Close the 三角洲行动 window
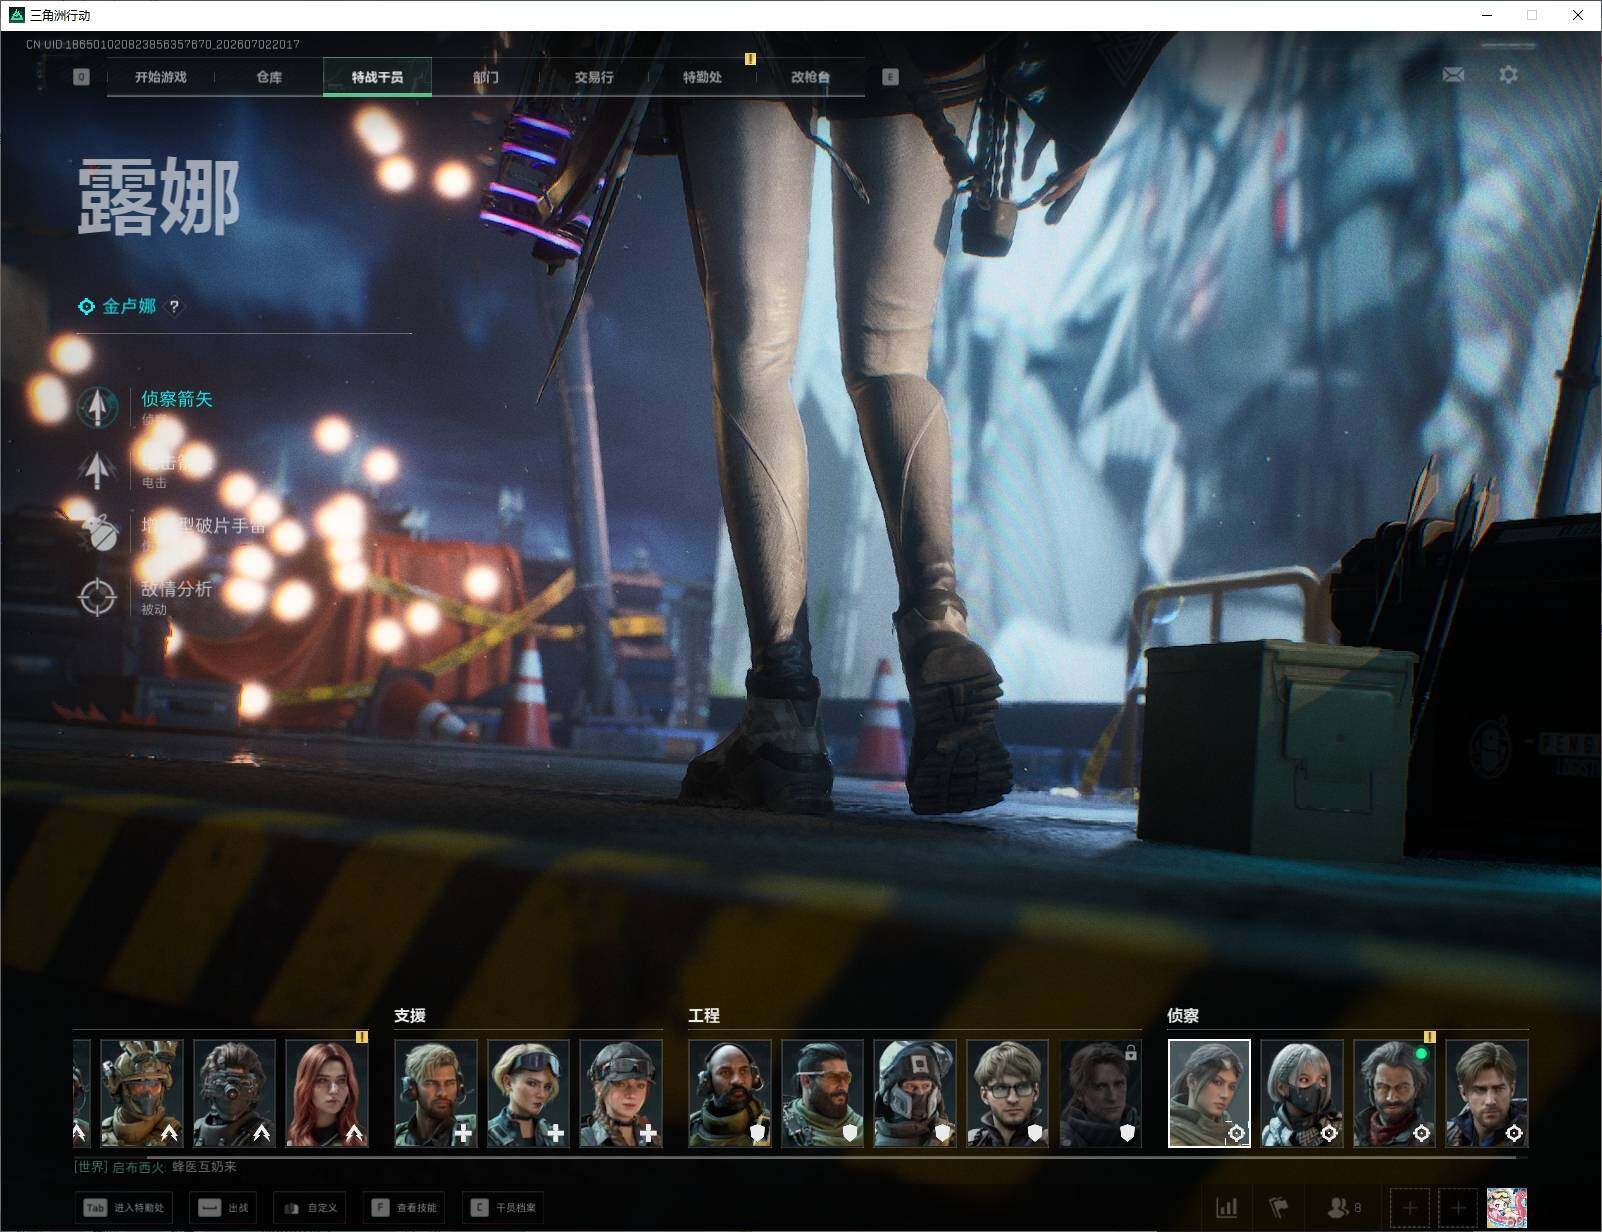The height and width of the screenshot is (1232, 1602). (x=1578, y=15)
